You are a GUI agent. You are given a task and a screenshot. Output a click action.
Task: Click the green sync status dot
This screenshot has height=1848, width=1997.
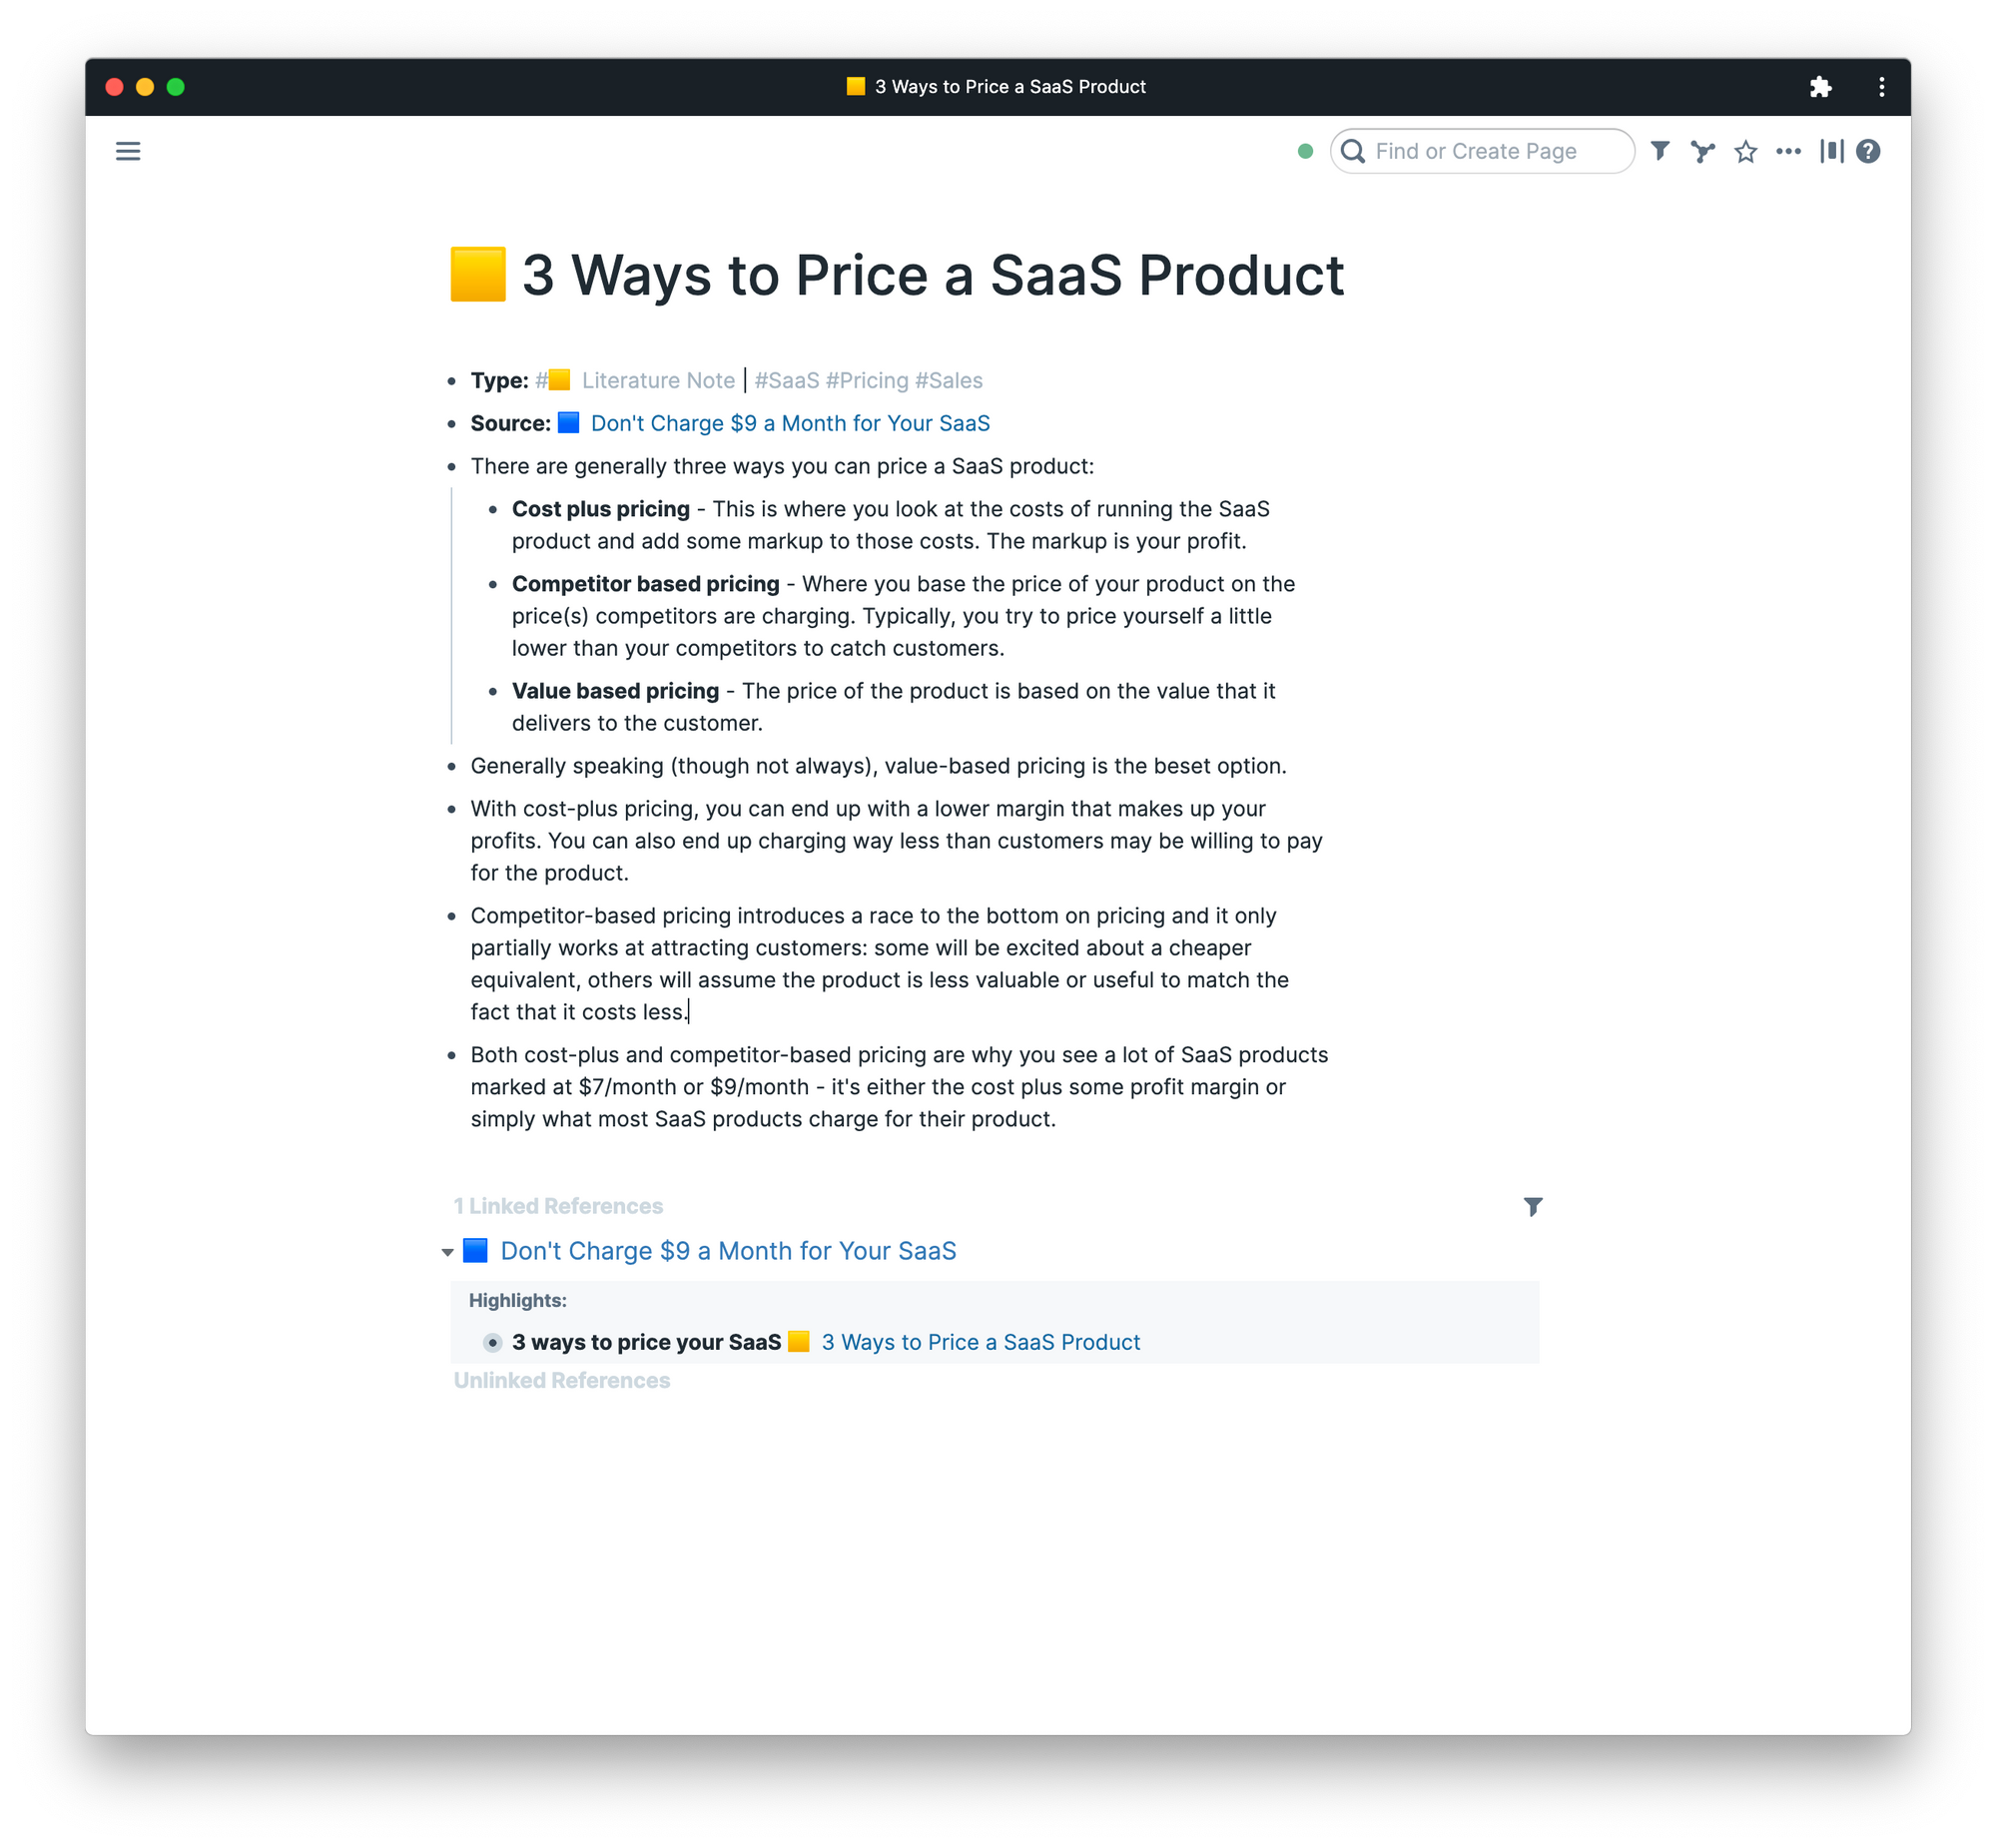tap(1305, 151)
